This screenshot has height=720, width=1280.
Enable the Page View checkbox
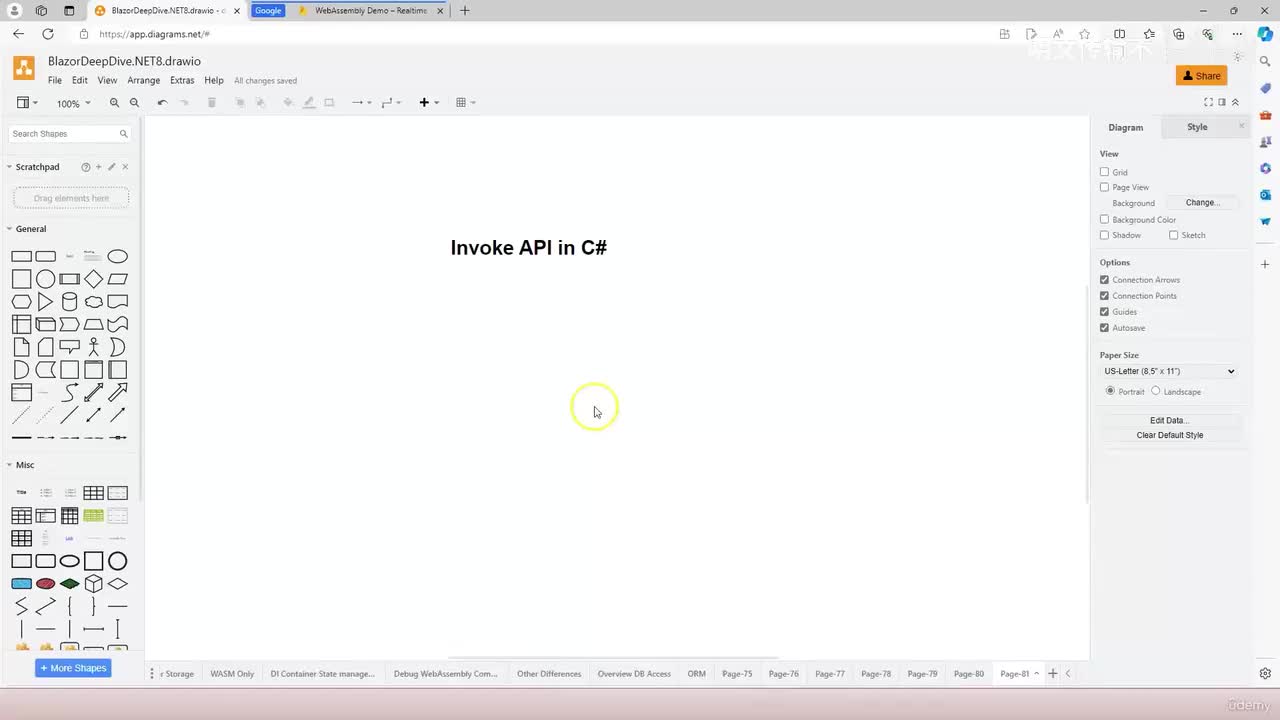point(1104,187)
